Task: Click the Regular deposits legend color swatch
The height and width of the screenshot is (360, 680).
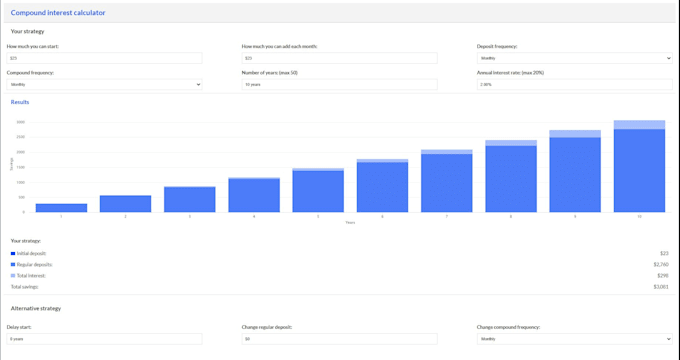Action: click(x=13, y=265)
